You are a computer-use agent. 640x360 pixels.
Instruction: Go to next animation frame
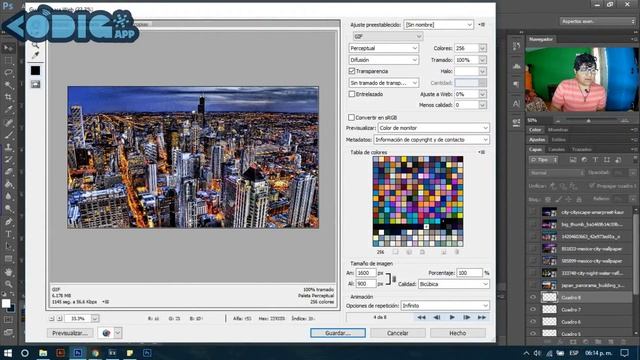467,317
